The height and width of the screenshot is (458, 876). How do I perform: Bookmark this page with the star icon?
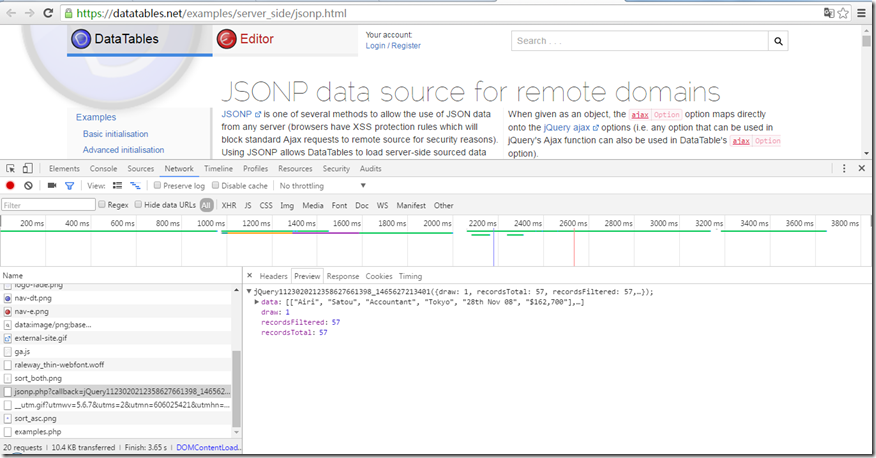pos(847,13)
